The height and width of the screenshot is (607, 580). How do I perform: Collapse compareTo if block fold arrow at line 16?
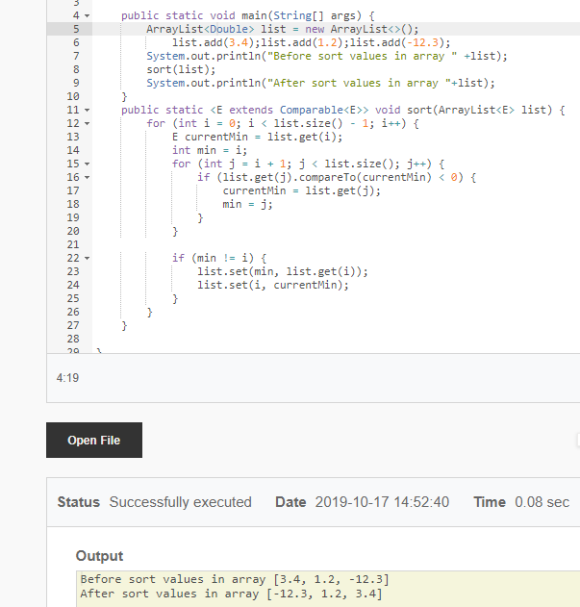tap(87, 177)
